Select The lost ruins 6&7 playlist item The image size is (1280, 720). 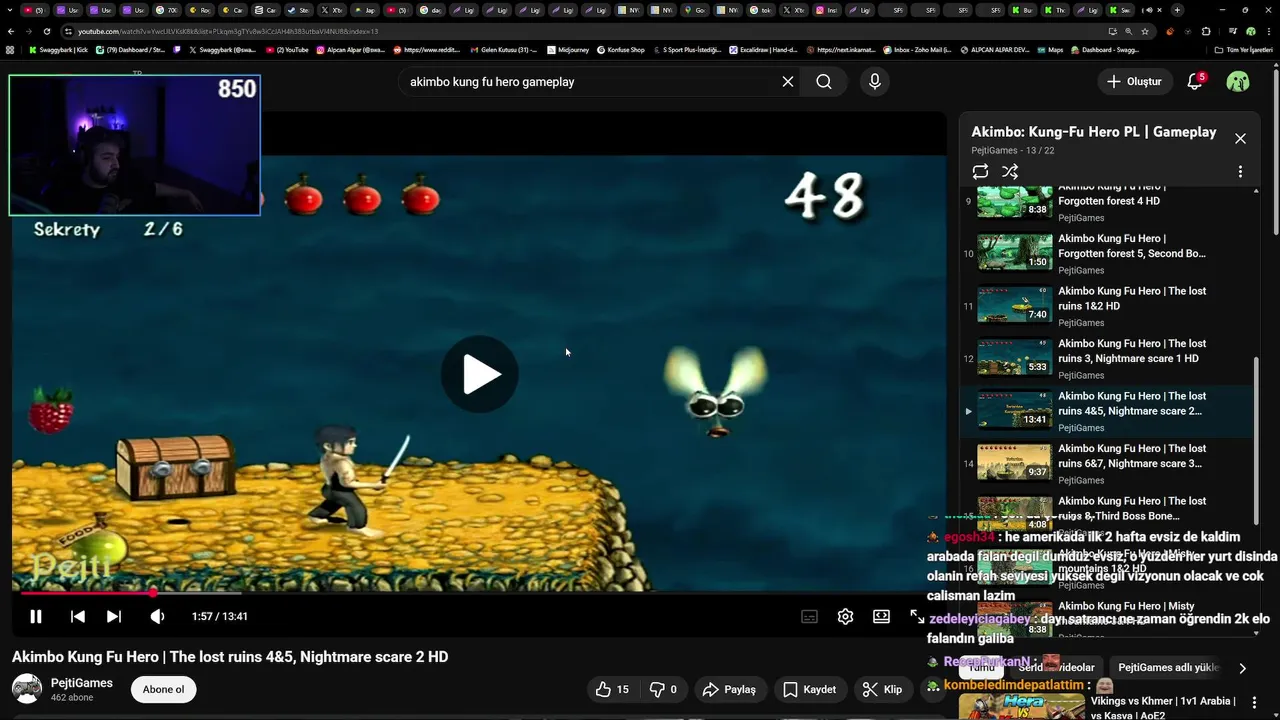pos(1105,464)
